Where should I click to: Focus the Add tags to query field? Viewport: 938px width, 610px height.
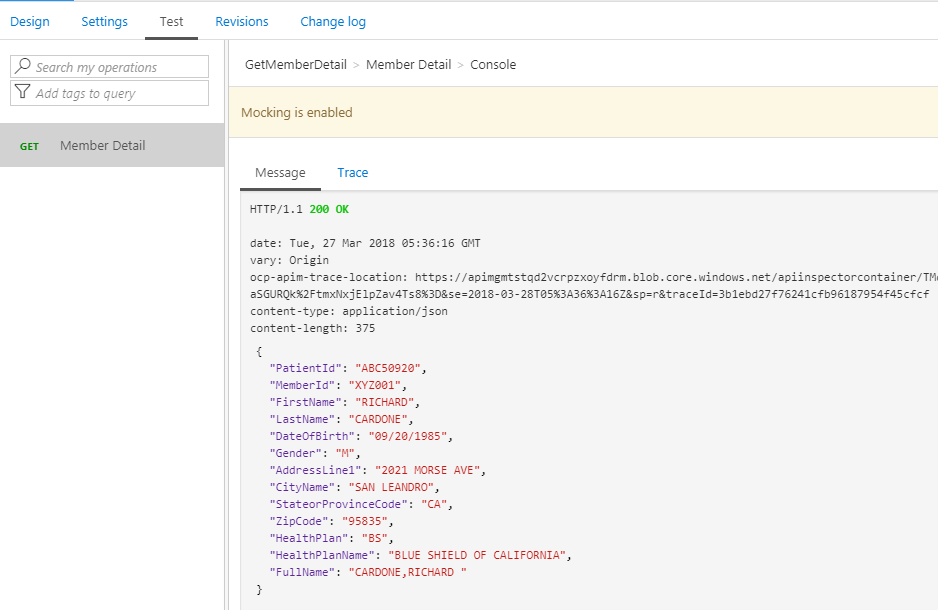coord(109,93)
